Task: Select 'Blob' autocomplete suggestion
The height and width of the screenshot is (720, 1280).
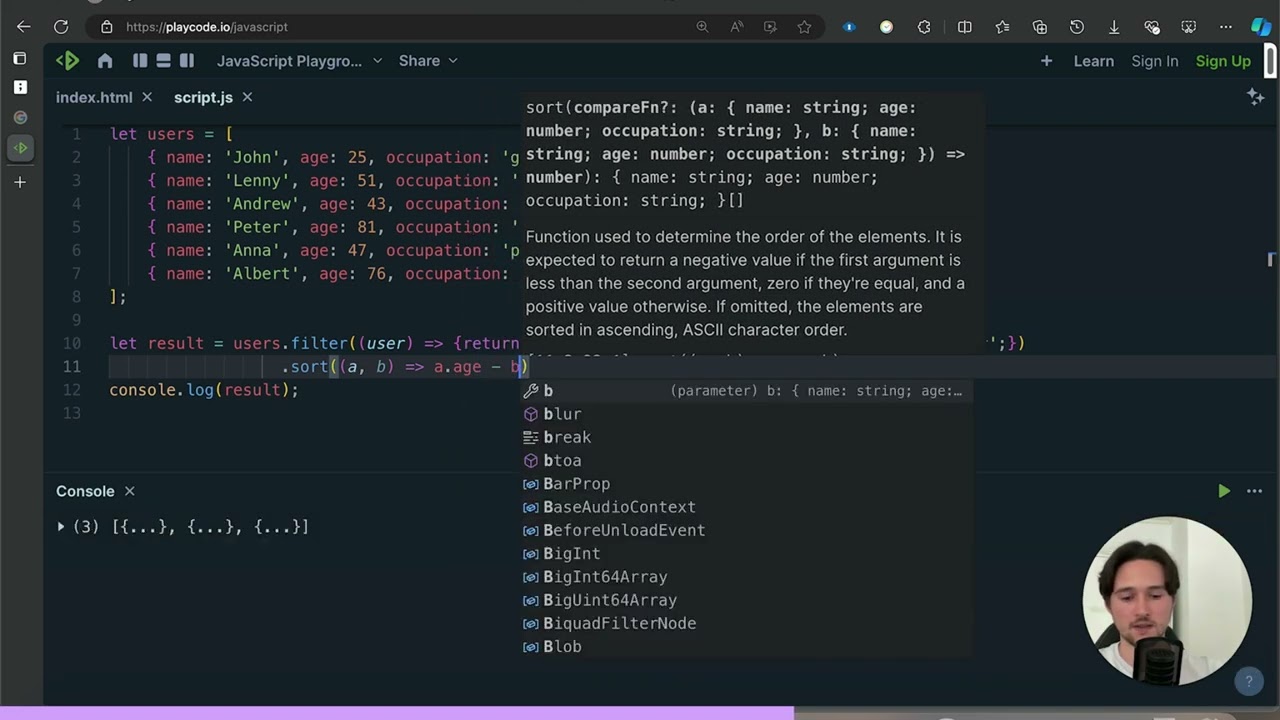Action: (x=747, y=647)
